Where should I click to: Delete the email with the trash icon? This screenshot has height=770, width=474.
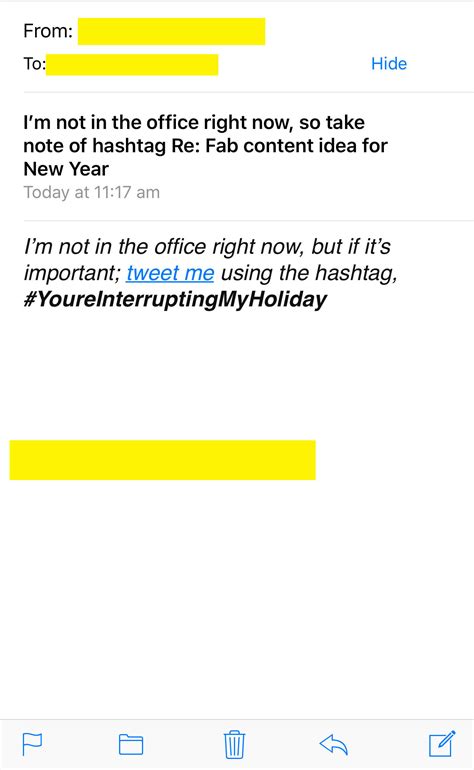coord(234,744)
